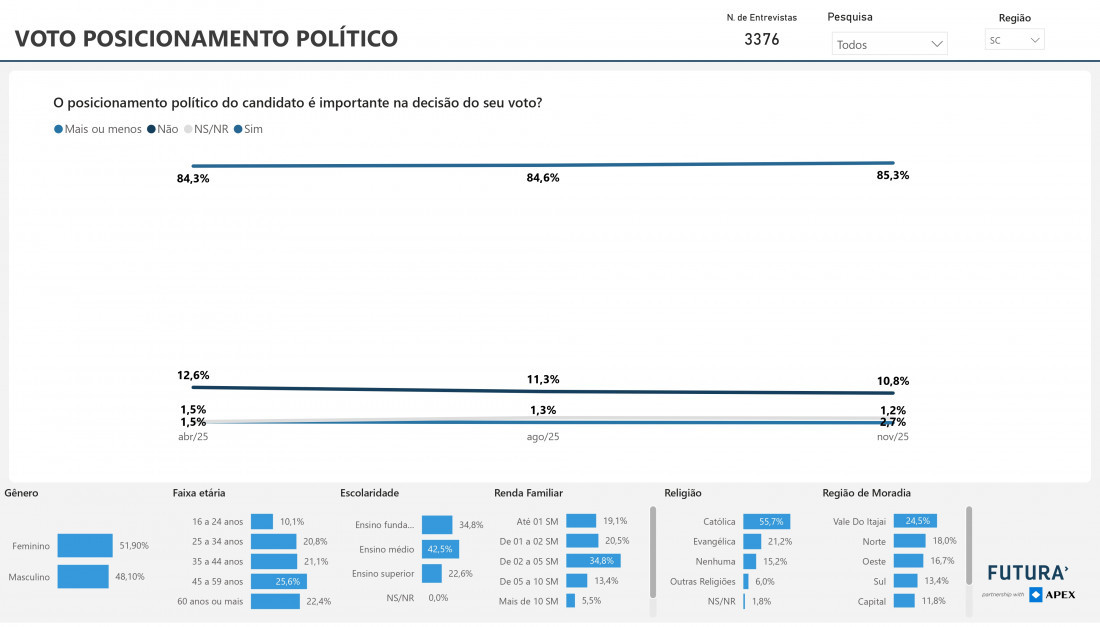
Task: Click the APEX logo icon
Action: [1036, 595]
